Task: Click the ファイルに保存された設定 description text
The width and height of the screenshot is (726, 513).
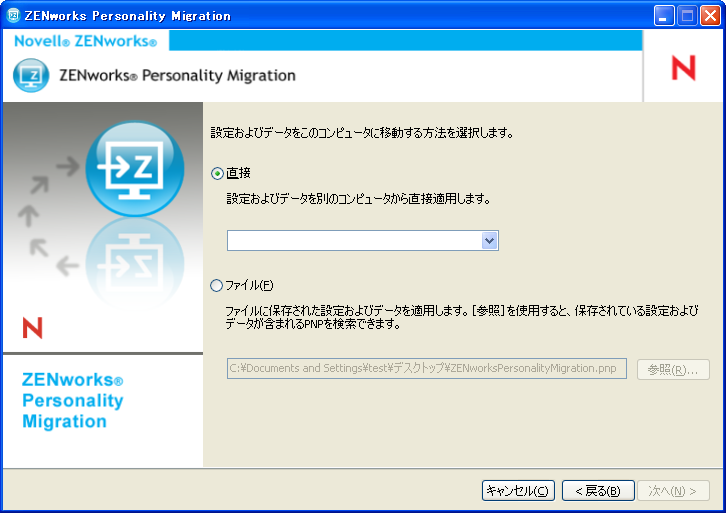Action: (x=462, y=317)
